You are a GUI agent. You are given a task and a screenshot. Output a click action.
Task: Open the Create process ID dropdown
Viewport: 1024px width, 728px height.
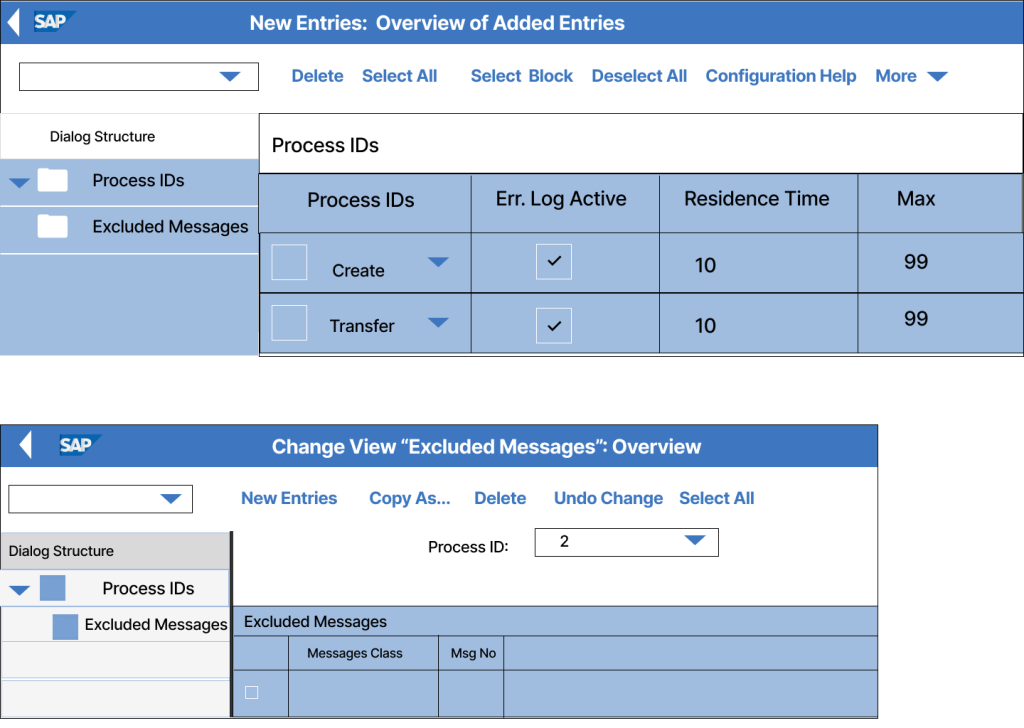438,262
